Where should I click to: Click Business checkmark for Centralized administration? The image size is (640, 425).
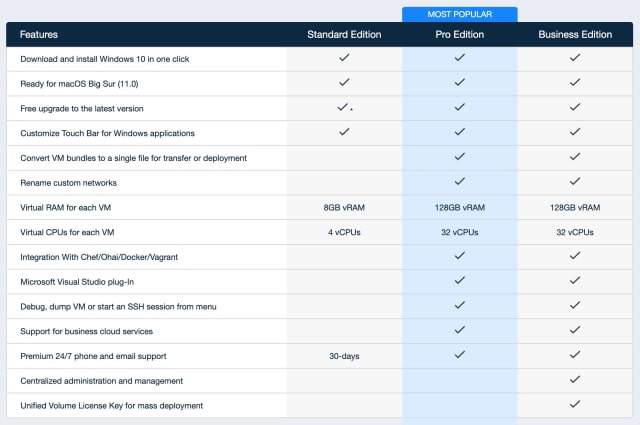(x=575, y=380)
